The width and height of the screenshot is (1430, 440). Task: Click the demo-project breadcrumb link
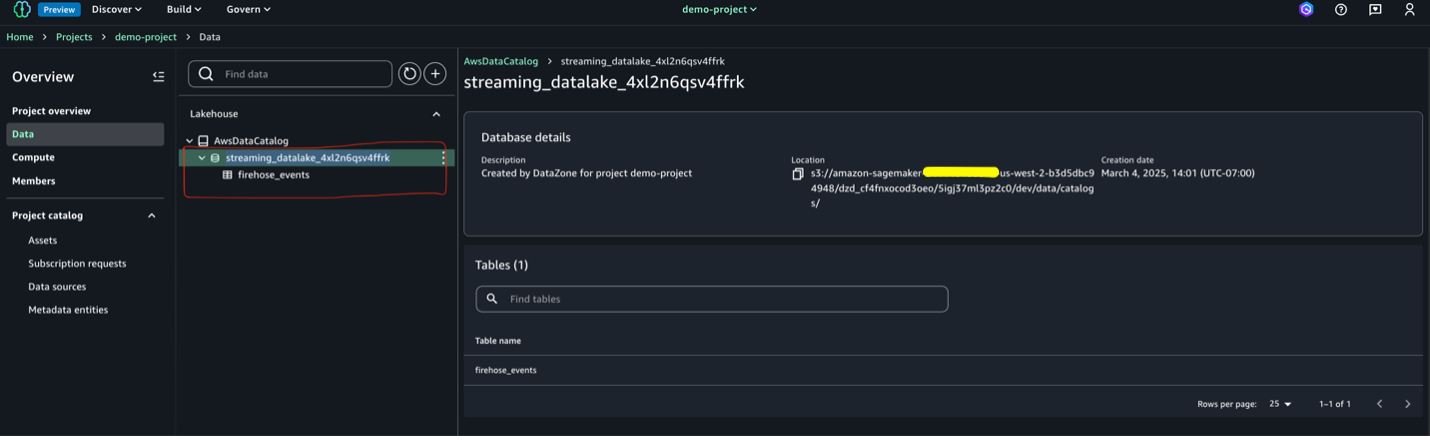click(146, 37)
